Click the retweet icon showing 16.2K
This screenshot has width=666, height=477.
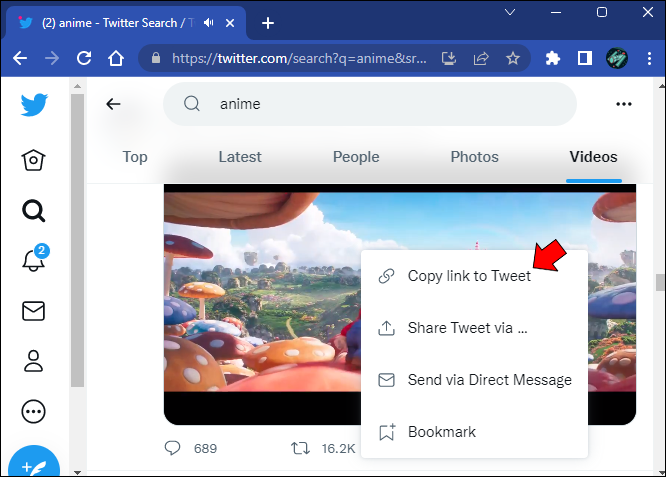click(300, 448)
